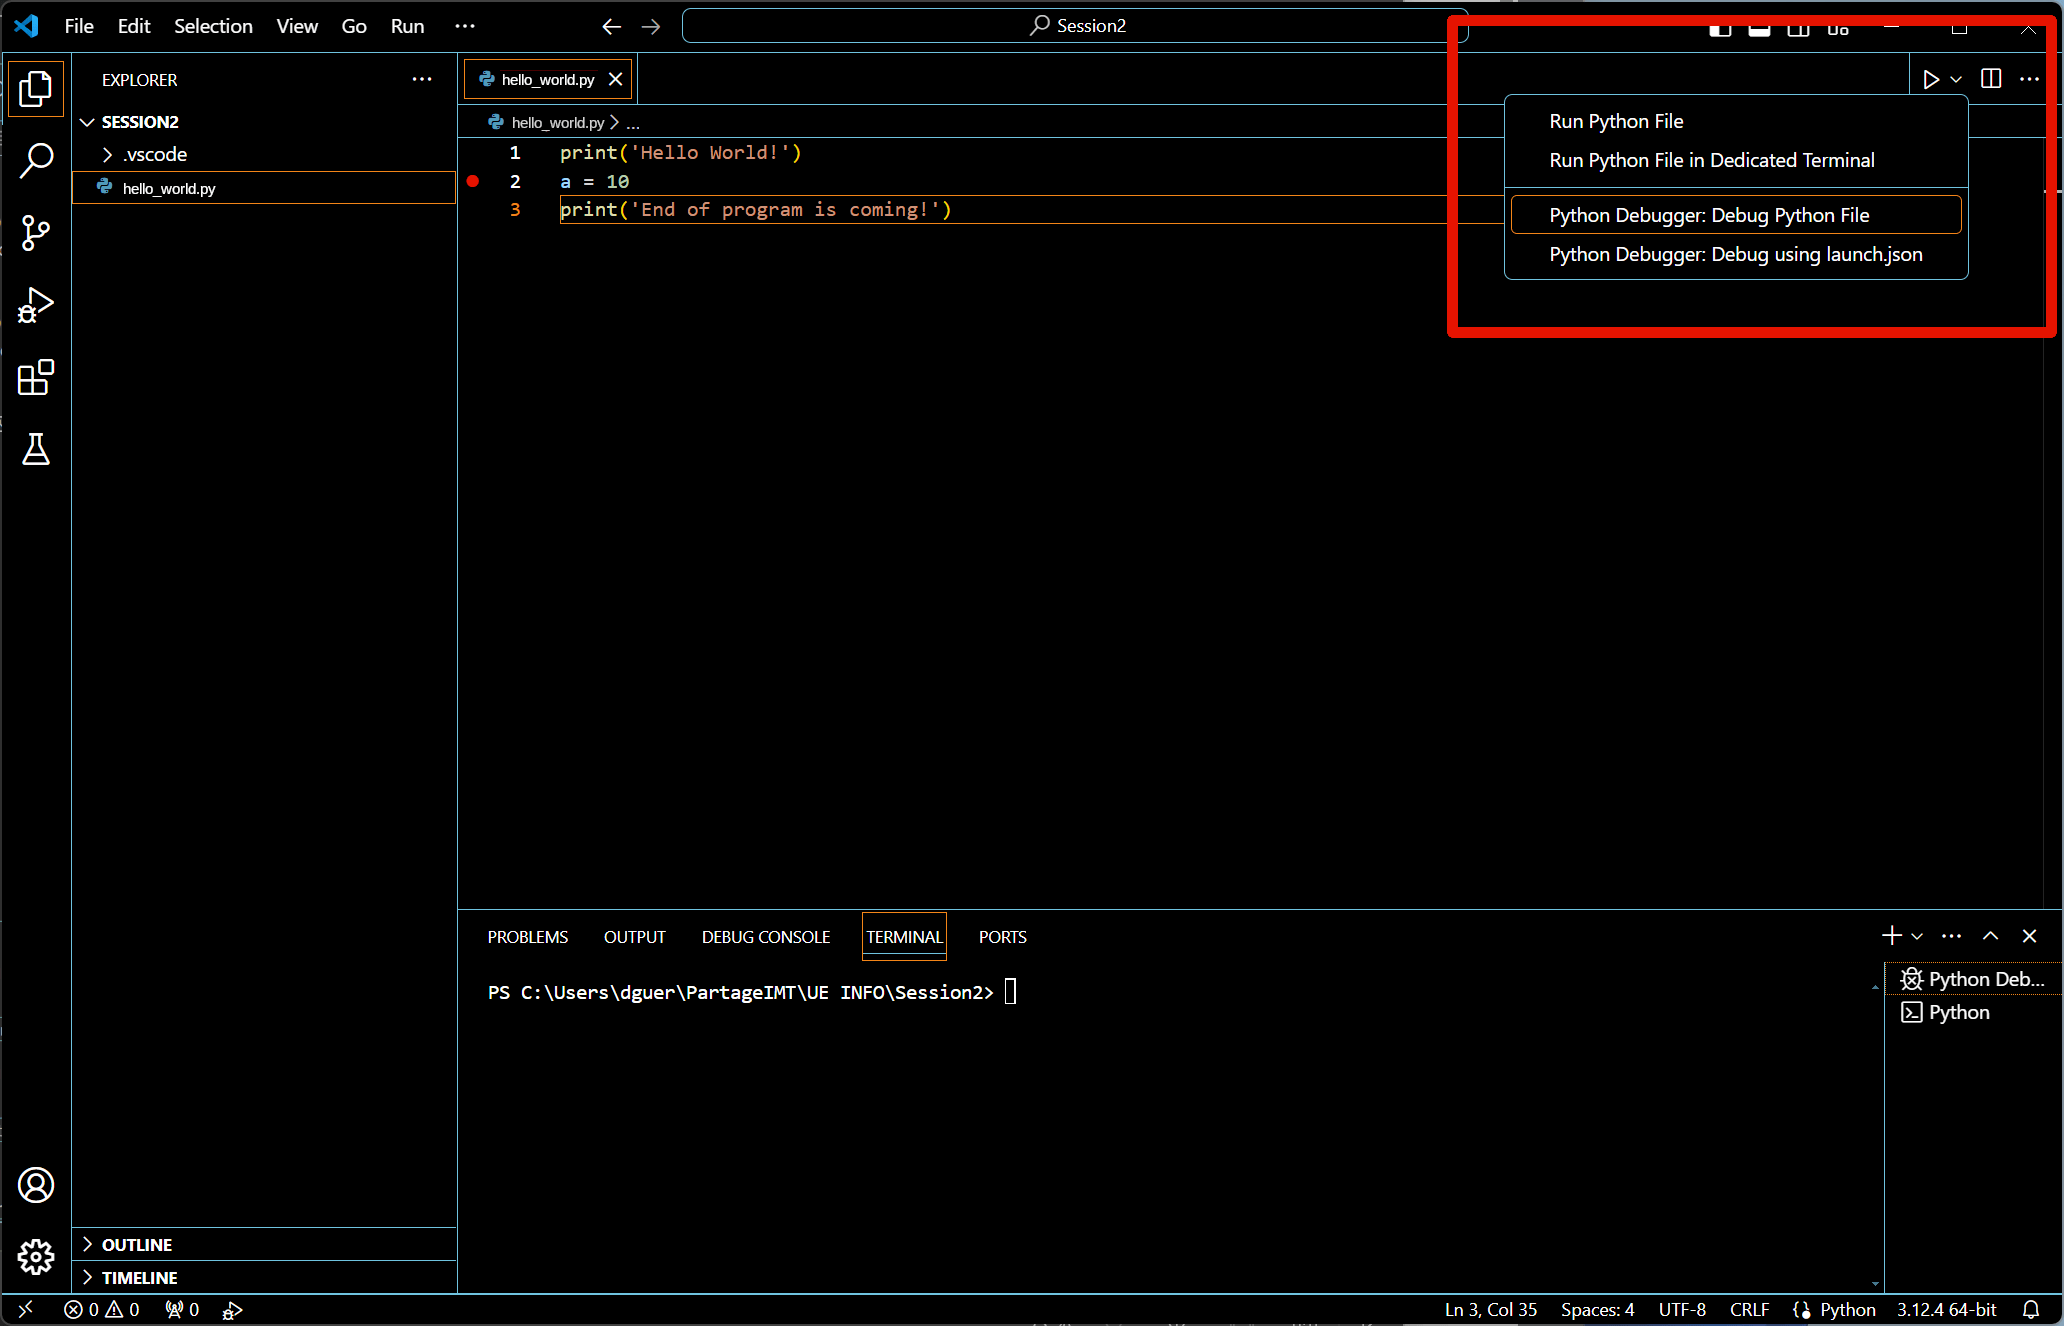Expand the .vscode folder

154,154
